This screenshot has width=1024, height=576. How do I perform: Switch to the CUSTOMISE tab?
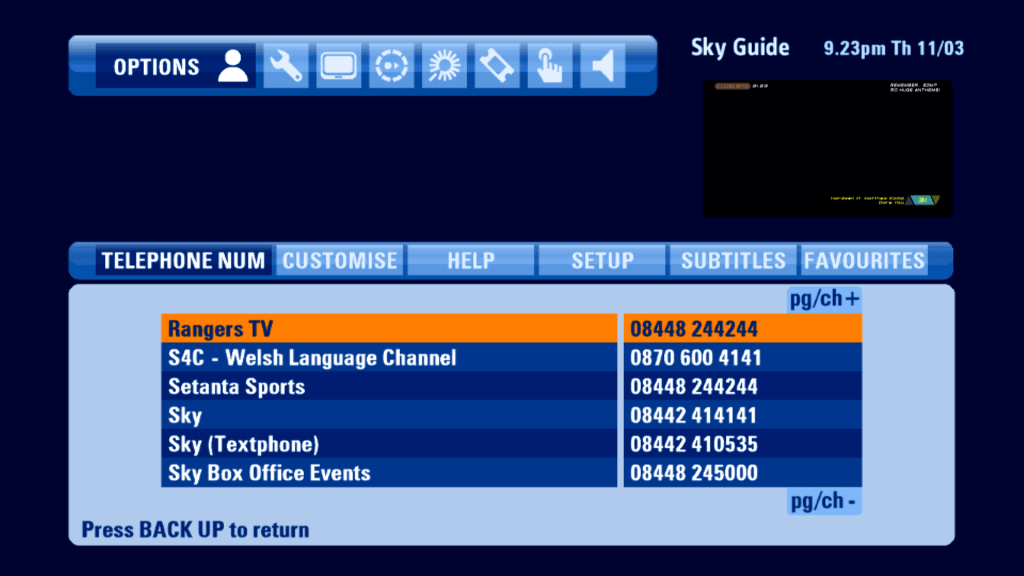tap(340, 261)
